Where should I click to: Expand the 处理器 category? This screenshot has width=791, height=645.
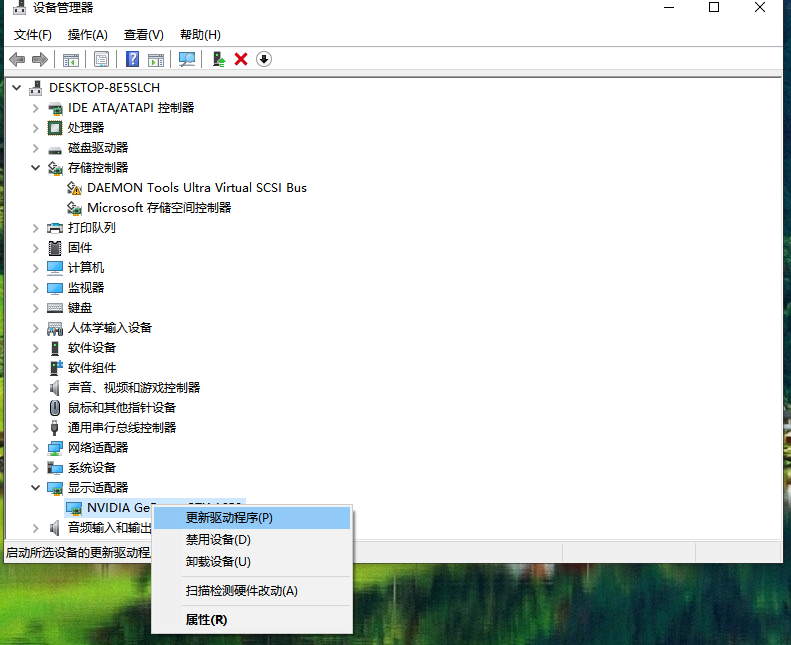coord(35,128)
